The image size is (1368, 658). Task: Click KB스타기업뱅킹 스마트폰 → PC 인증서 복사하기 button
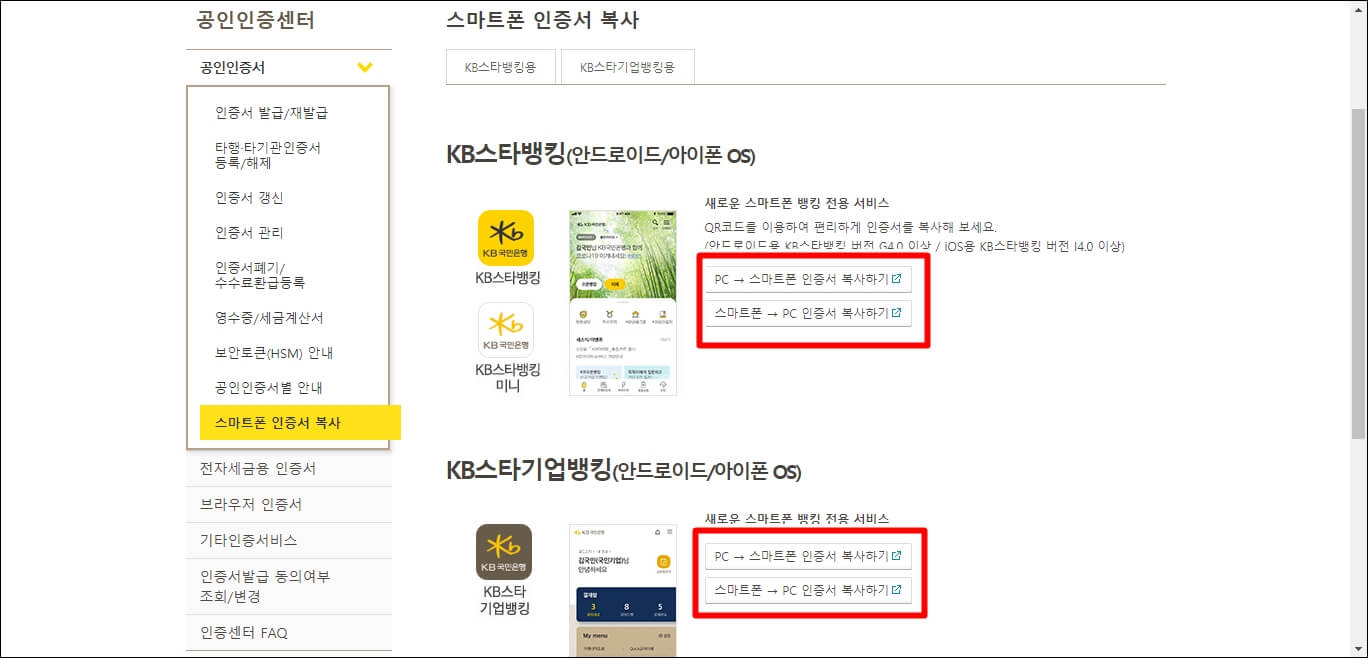[808, 590]
